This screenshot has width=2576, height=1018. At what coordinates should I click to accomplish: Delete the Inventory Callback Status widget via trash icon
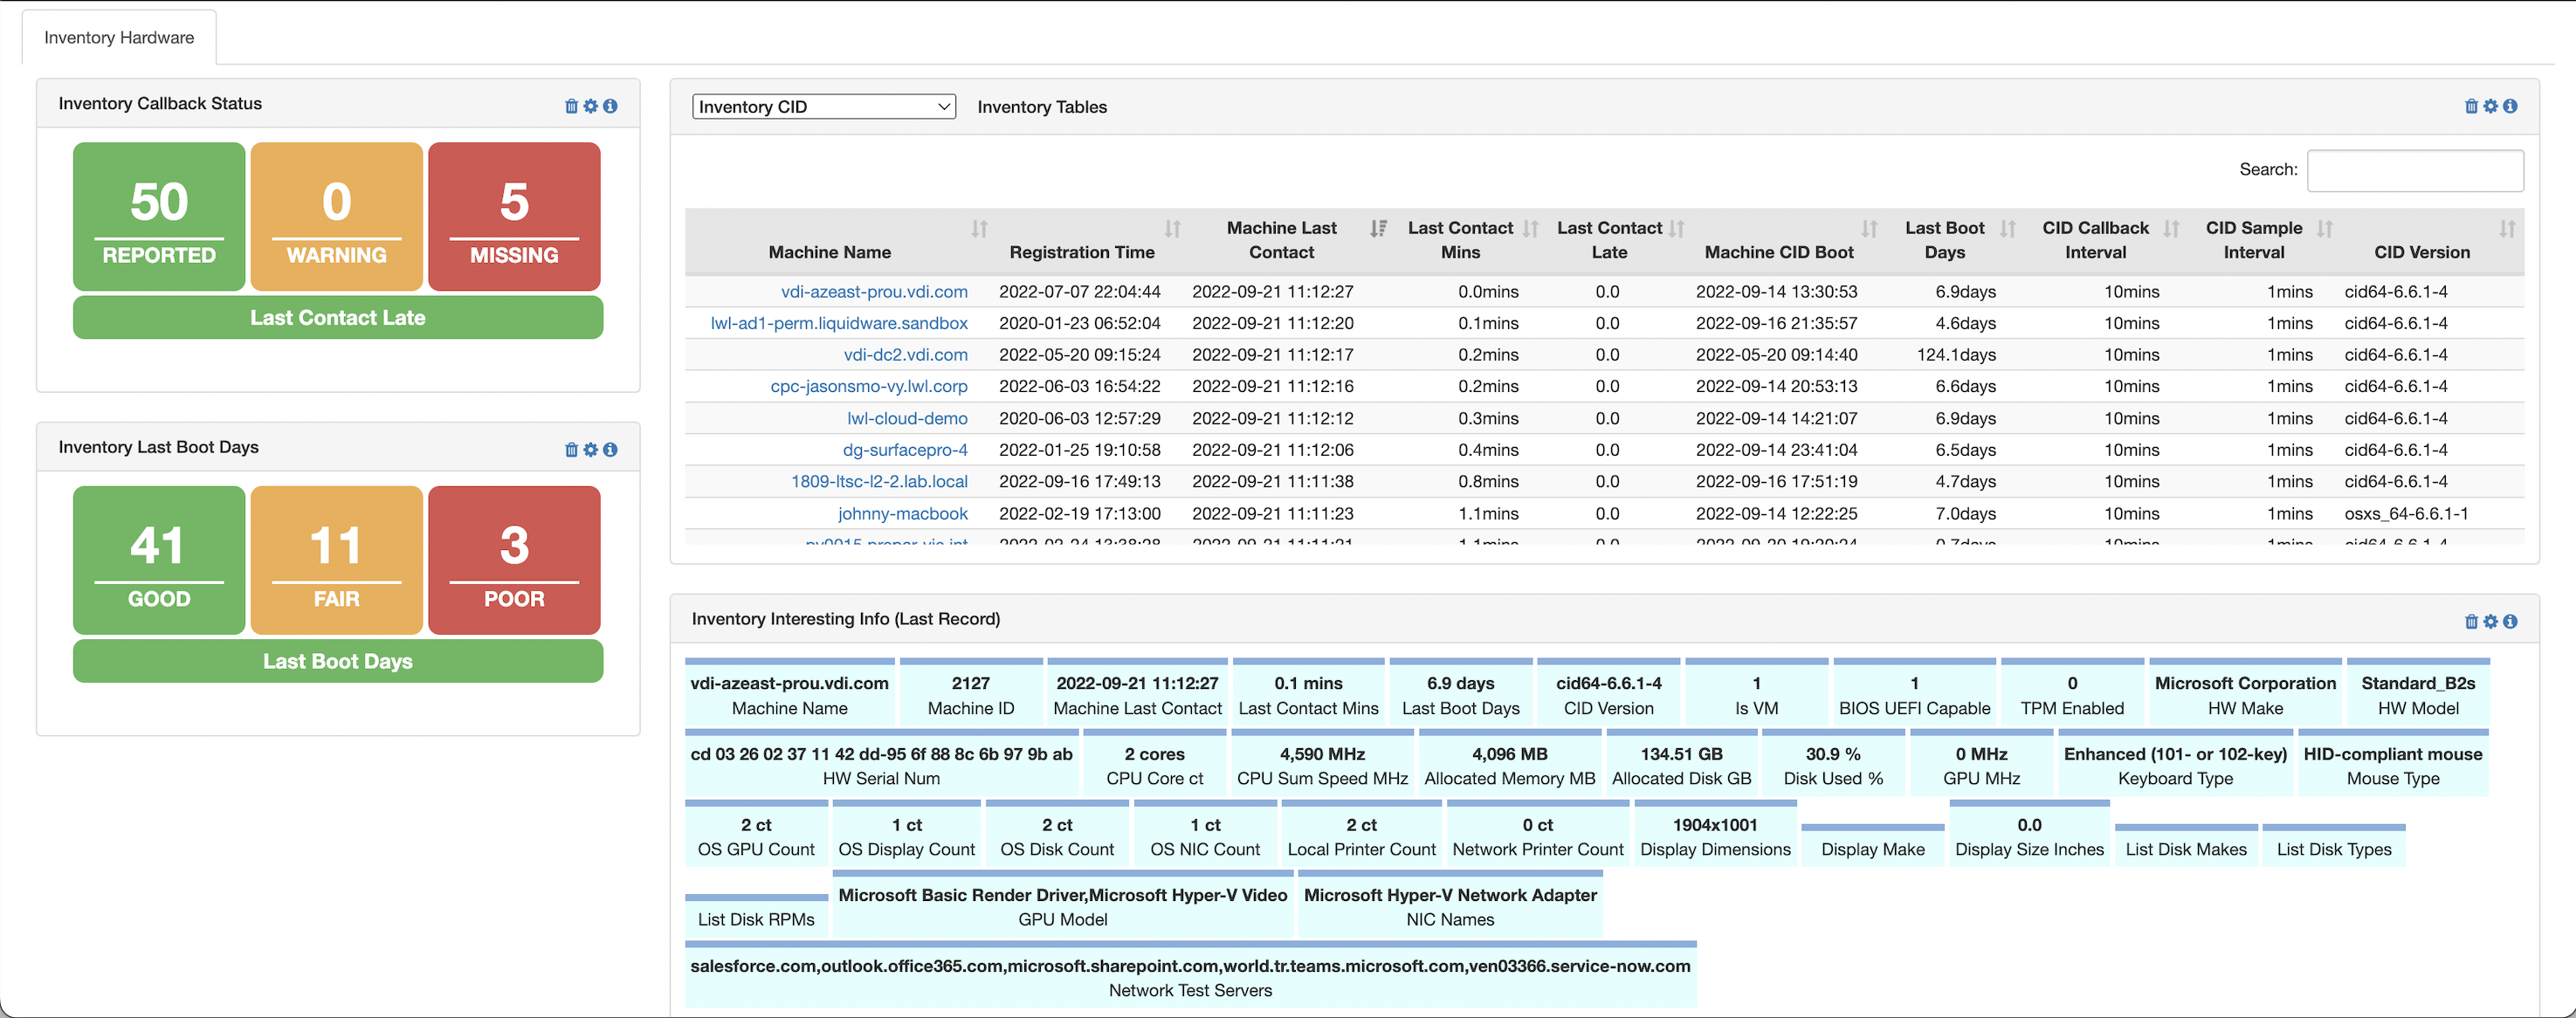[571, 106]
